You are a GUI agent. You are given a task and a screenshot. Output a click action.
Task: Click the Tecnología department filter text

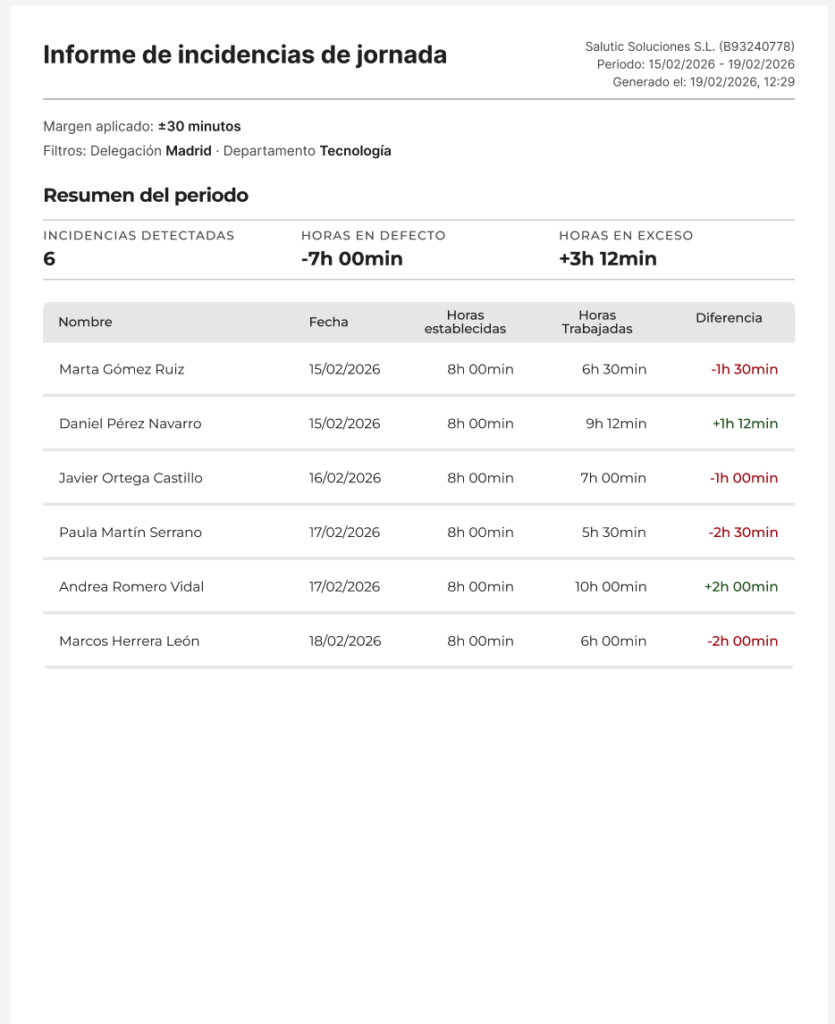[355, 151]
